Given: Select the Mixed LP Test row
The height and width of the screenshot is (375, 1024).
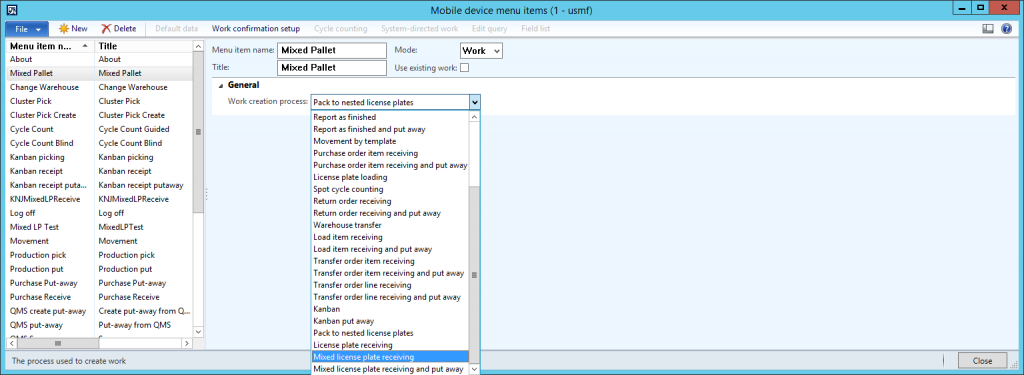Looking at the screenshot, I should (x=99, y=227).
